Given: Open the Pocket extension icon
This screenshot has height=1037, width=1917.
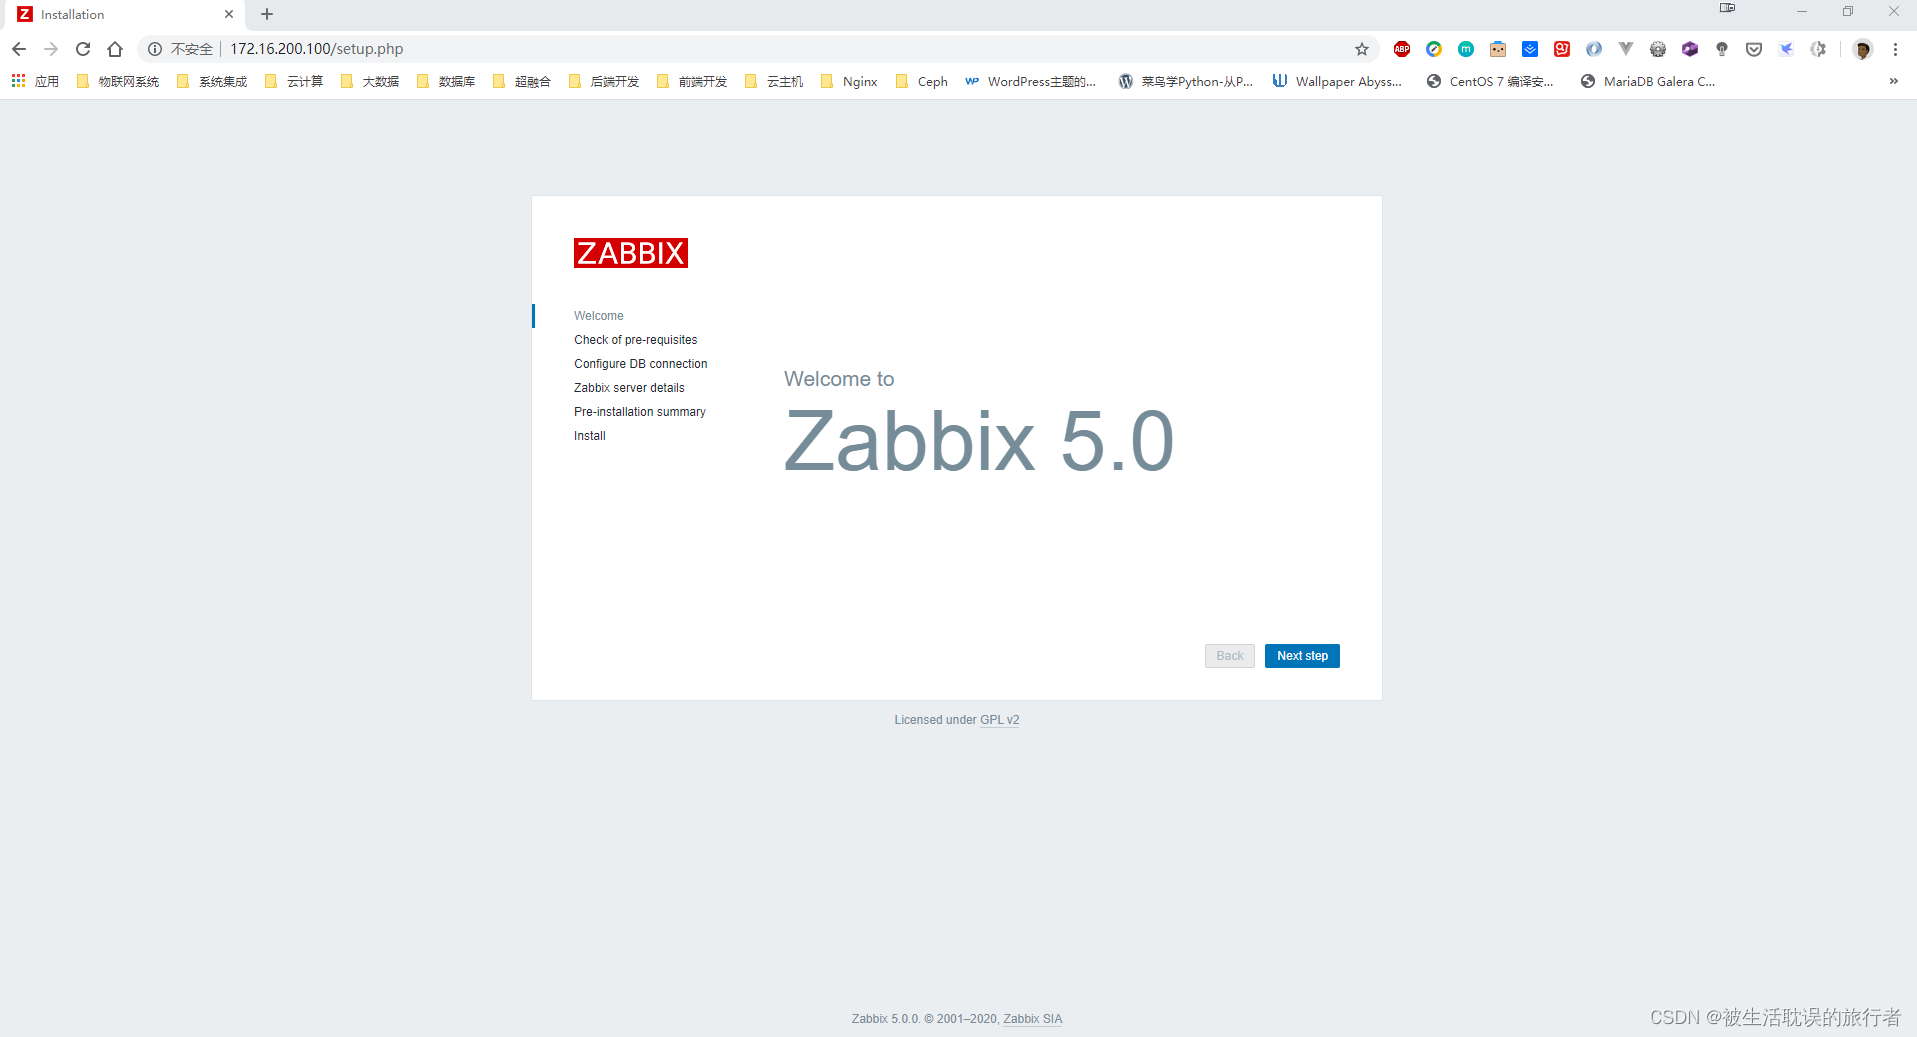Looking at the screenshot, I should pyautogui.click(x=1754, y=49).
